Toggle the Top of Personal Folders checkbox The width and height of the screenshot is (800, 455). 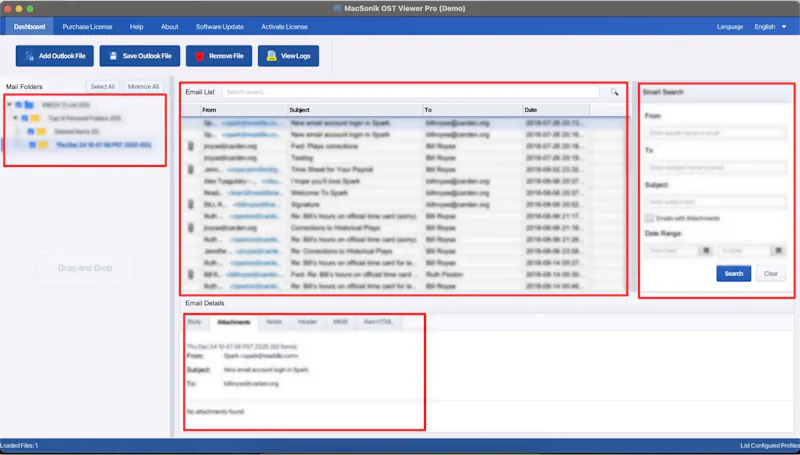[x=24, y=118]
